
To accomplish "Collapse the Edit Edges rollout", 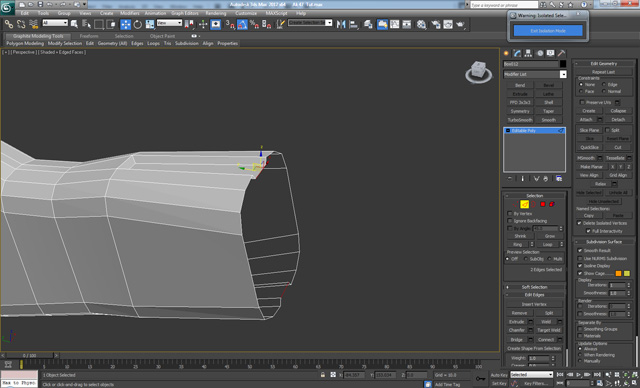I will coord(534,295).
